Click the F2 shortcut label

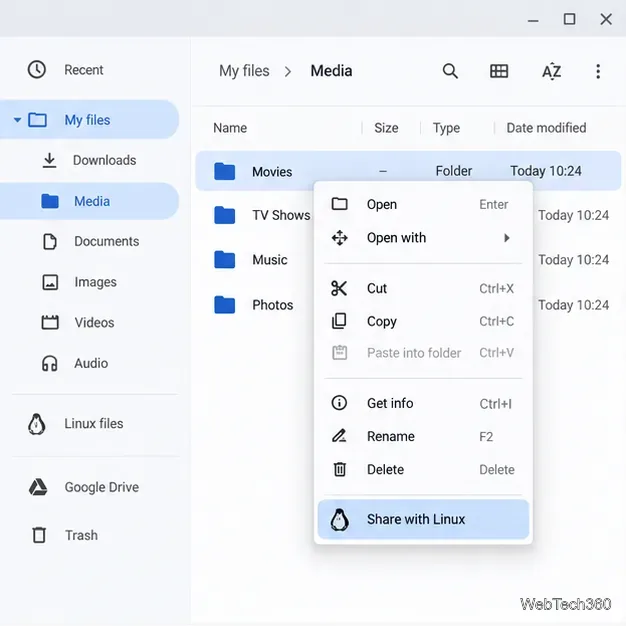point(486,437)
